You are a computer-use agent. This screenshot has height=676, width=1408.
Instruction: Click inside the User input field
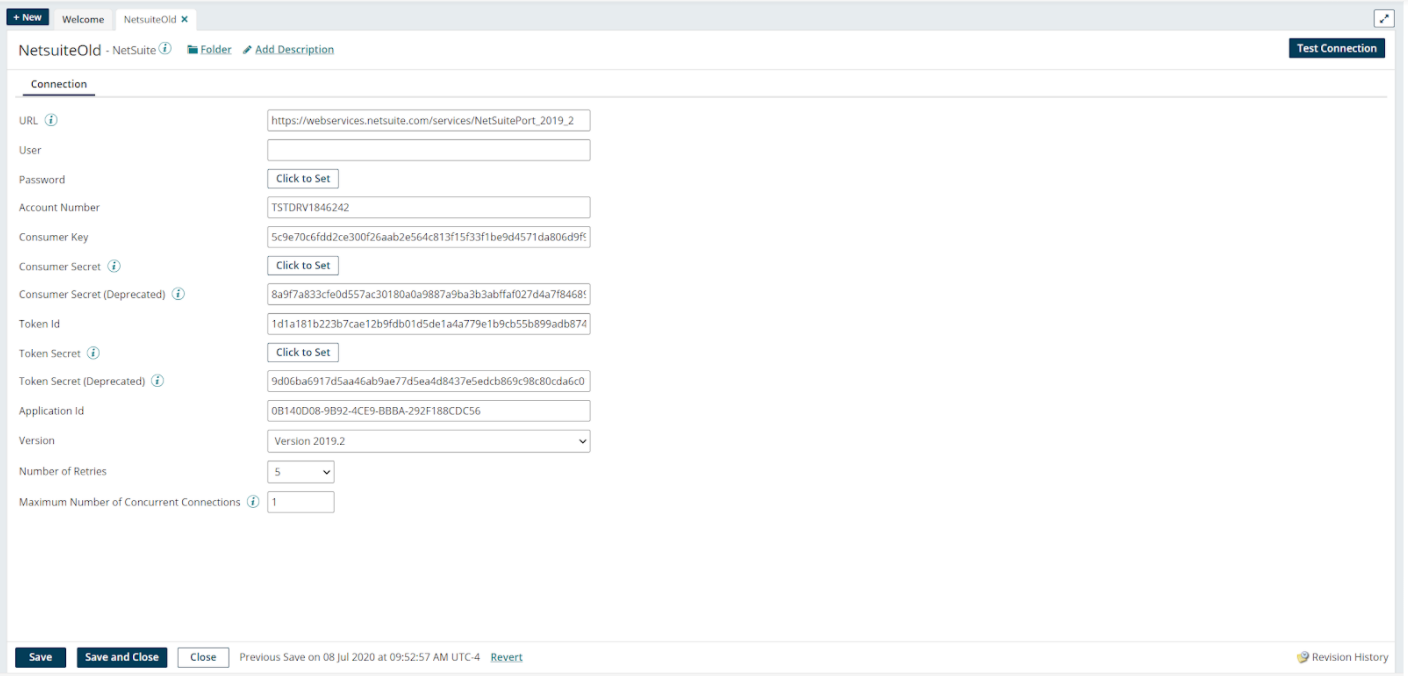click(x=428, y=149)
